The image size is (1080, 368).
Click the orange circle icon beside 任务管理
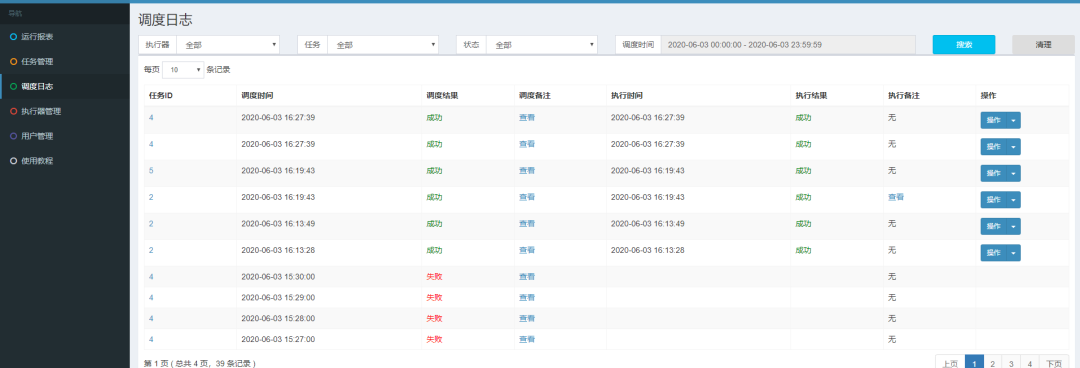point(14,61)
